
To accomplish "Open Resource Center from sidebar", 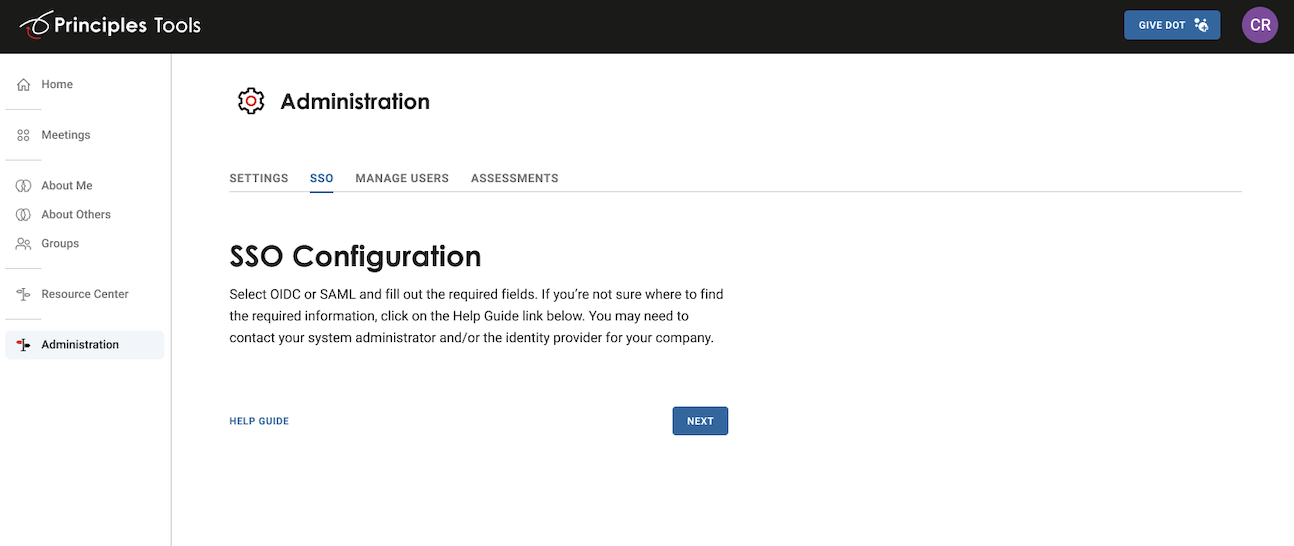I will click(x=84, y=294).
